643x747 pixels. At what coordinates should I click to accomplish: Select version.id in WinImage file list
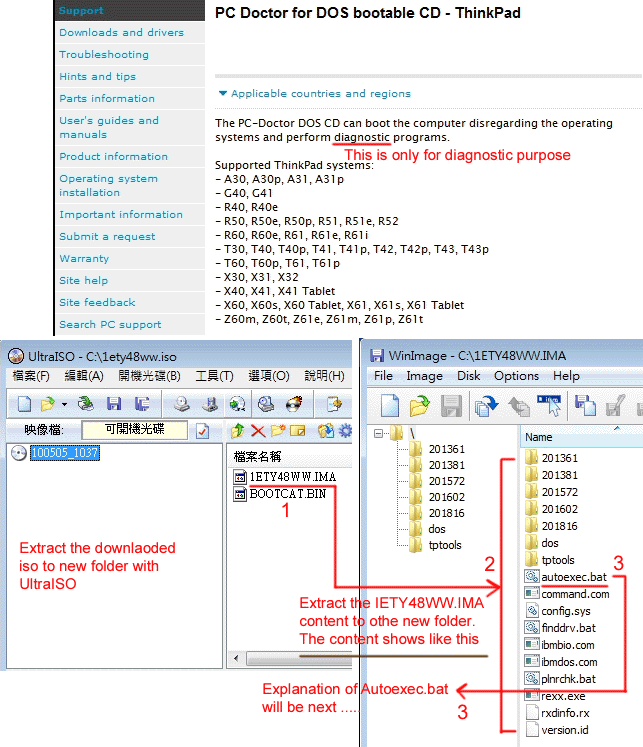pos(565,730)
